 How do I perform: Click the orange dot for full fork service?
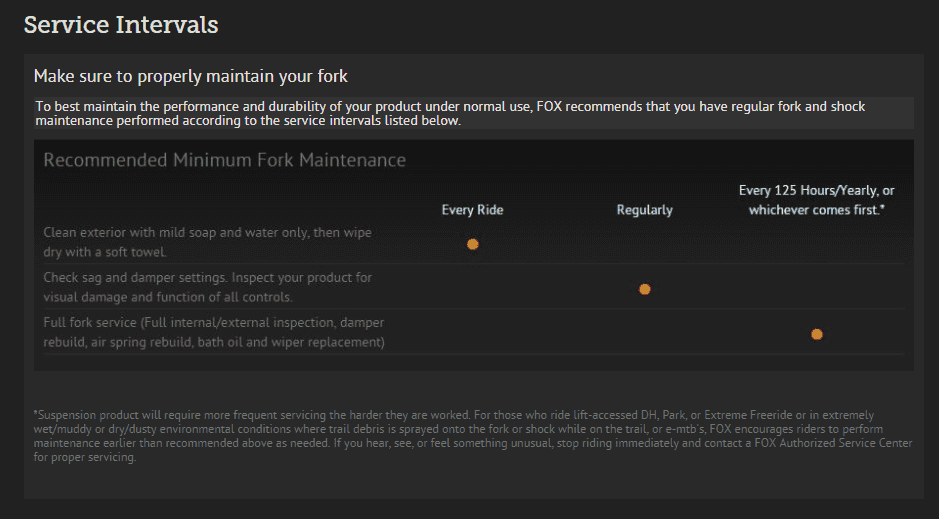tap(817, 334)
